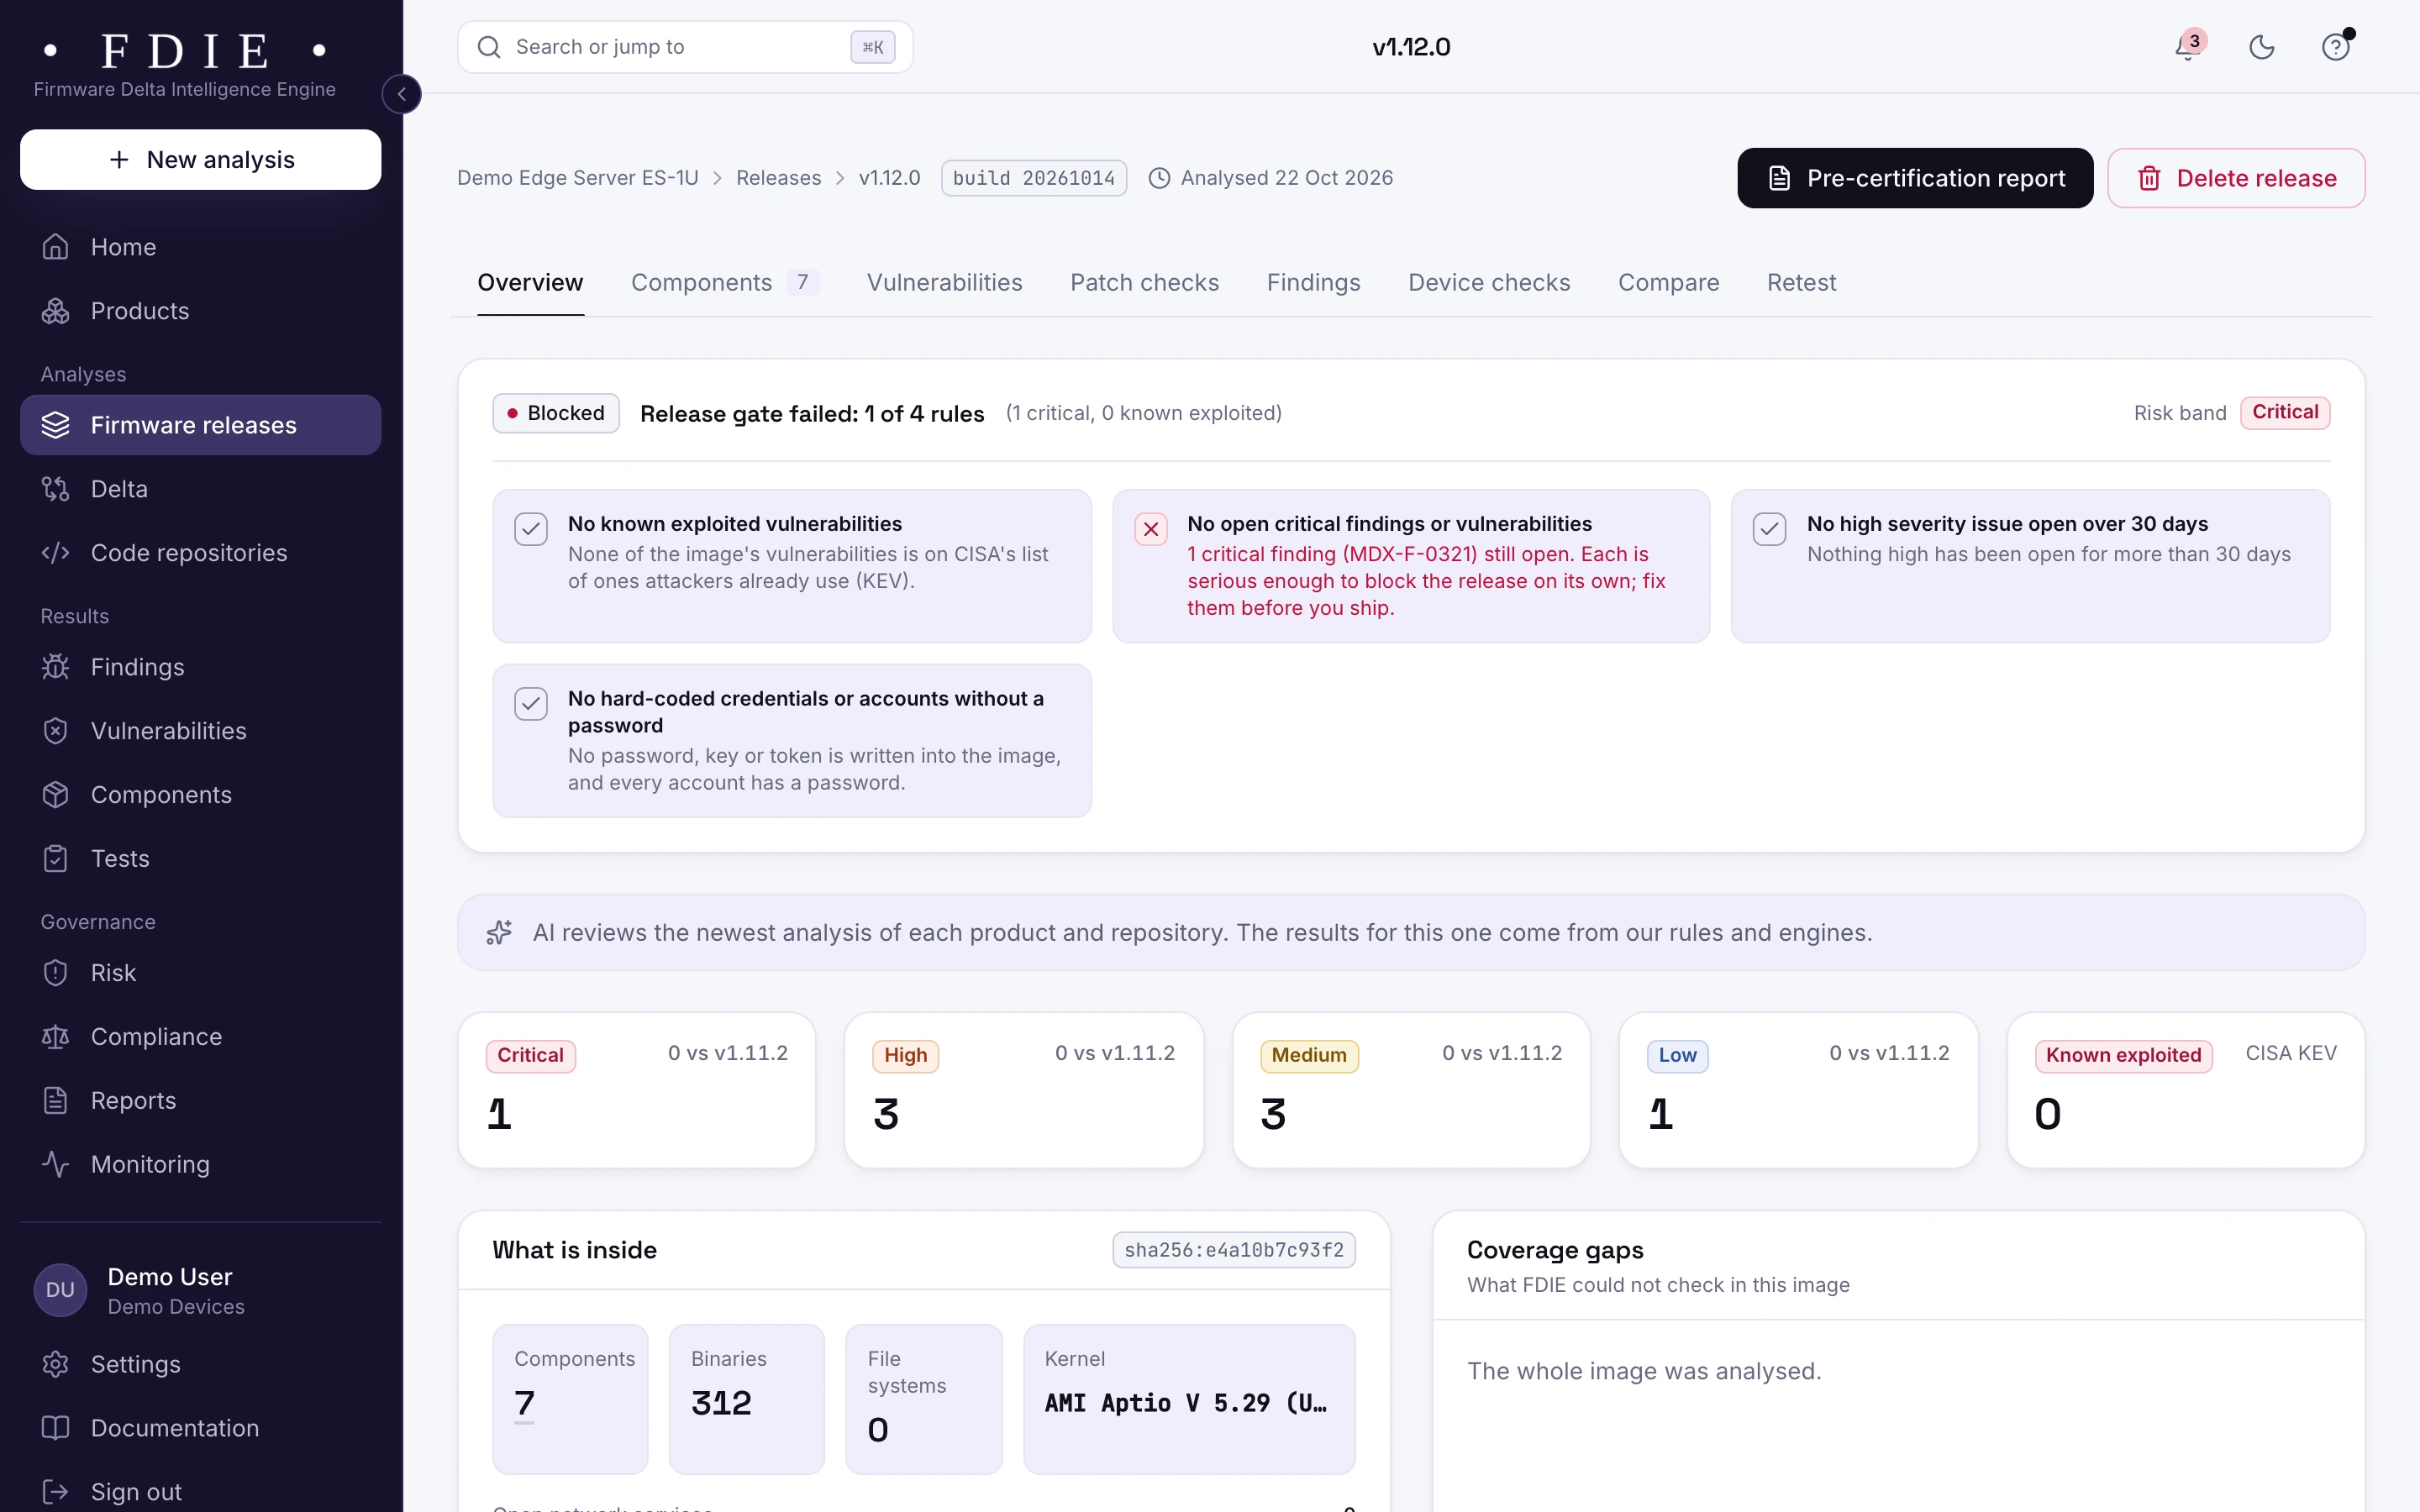Open Findings under Results in sidebar

(200, 667)
